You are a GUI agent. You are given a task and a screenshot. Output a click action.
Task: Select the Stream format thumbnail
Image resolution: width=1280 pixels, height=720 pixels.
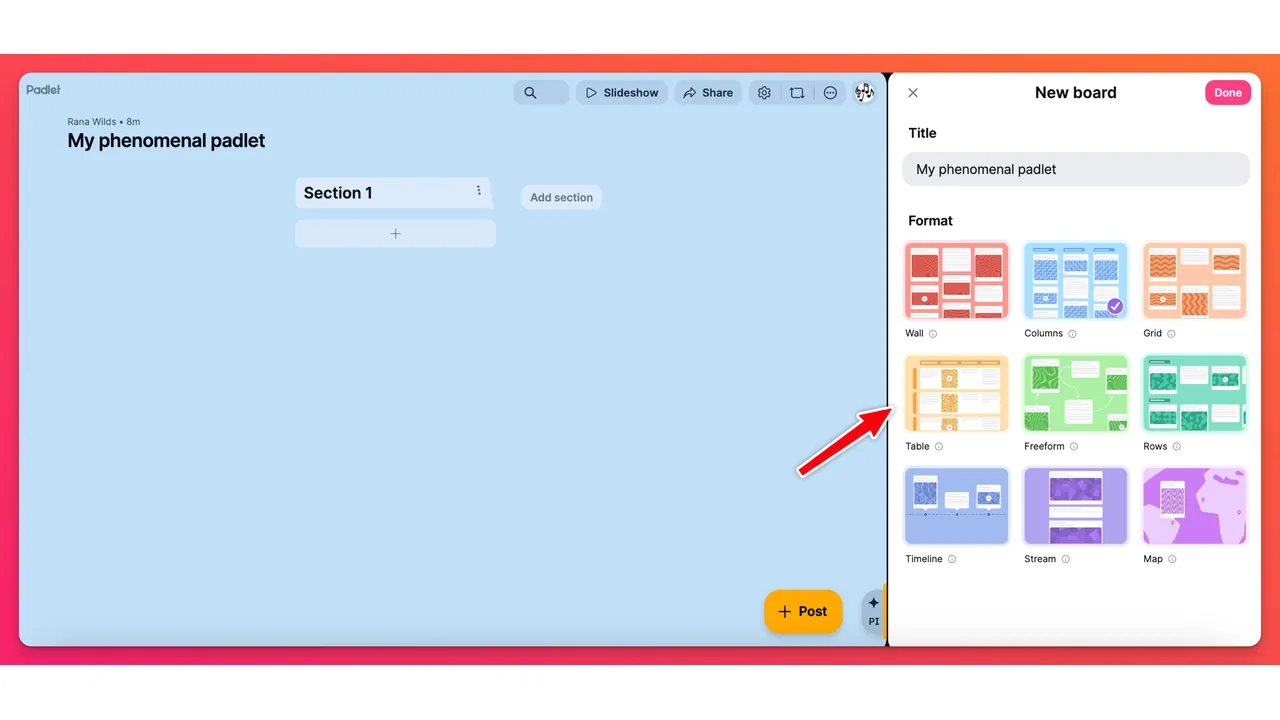click(x=1076, y=506)
